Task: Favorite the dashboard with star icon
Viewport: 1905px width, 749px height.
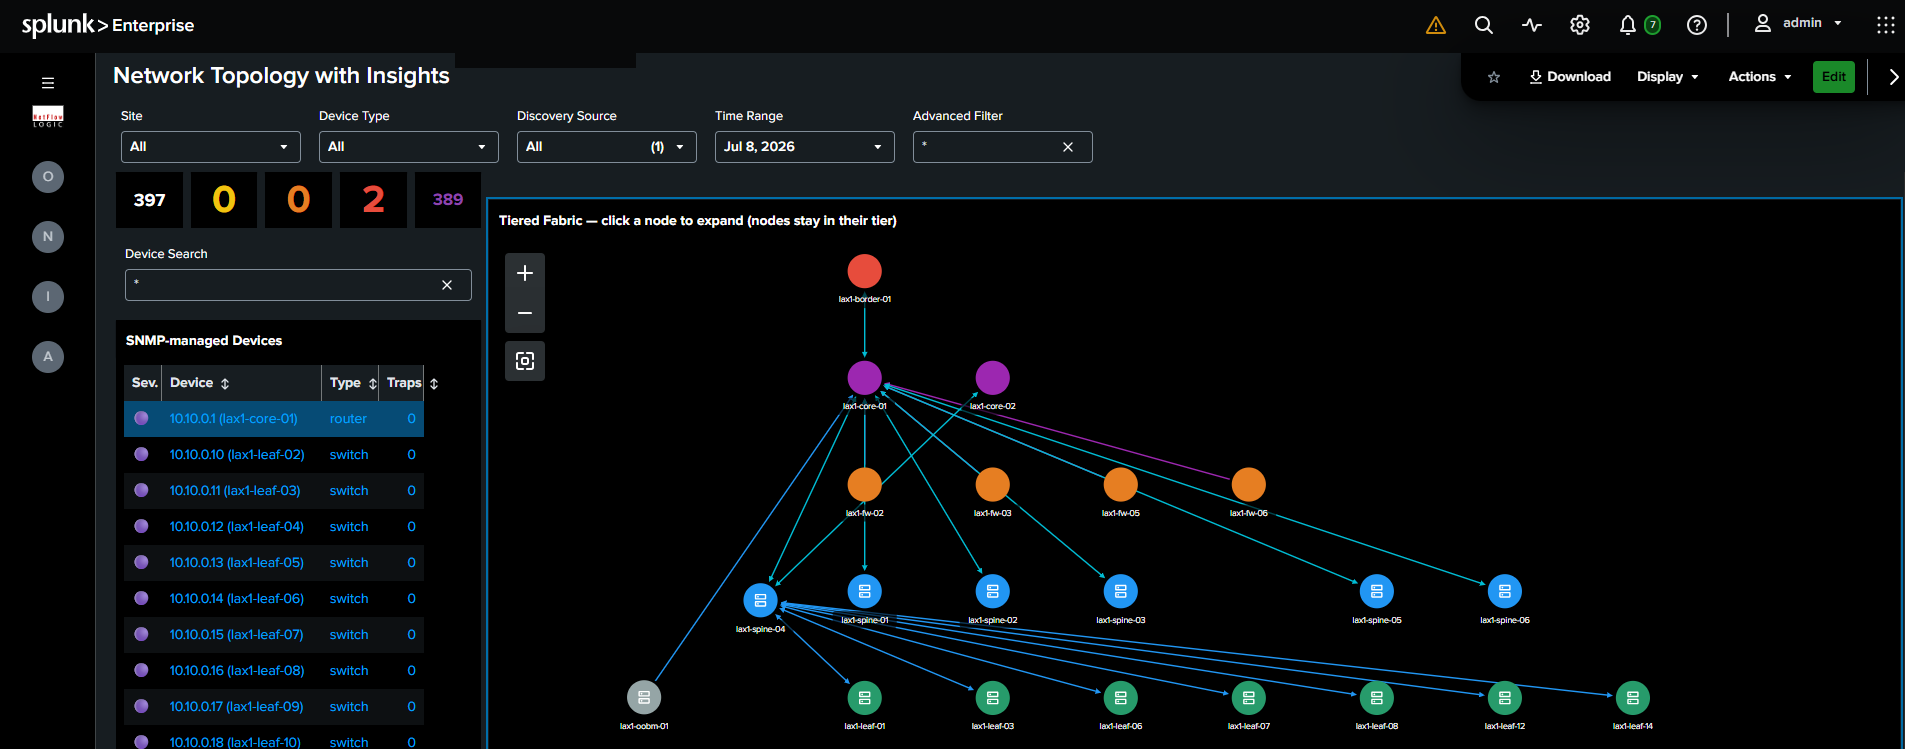Action: pos(1494,77)
